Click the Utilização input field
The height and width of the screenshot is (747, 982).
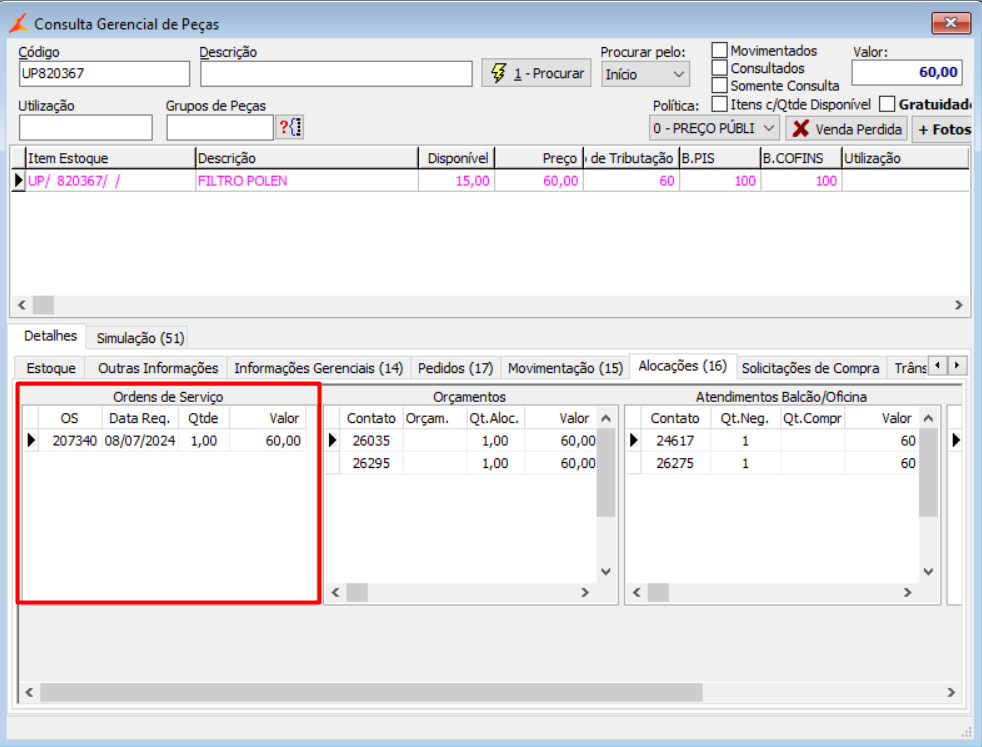(x=86, y=128)
